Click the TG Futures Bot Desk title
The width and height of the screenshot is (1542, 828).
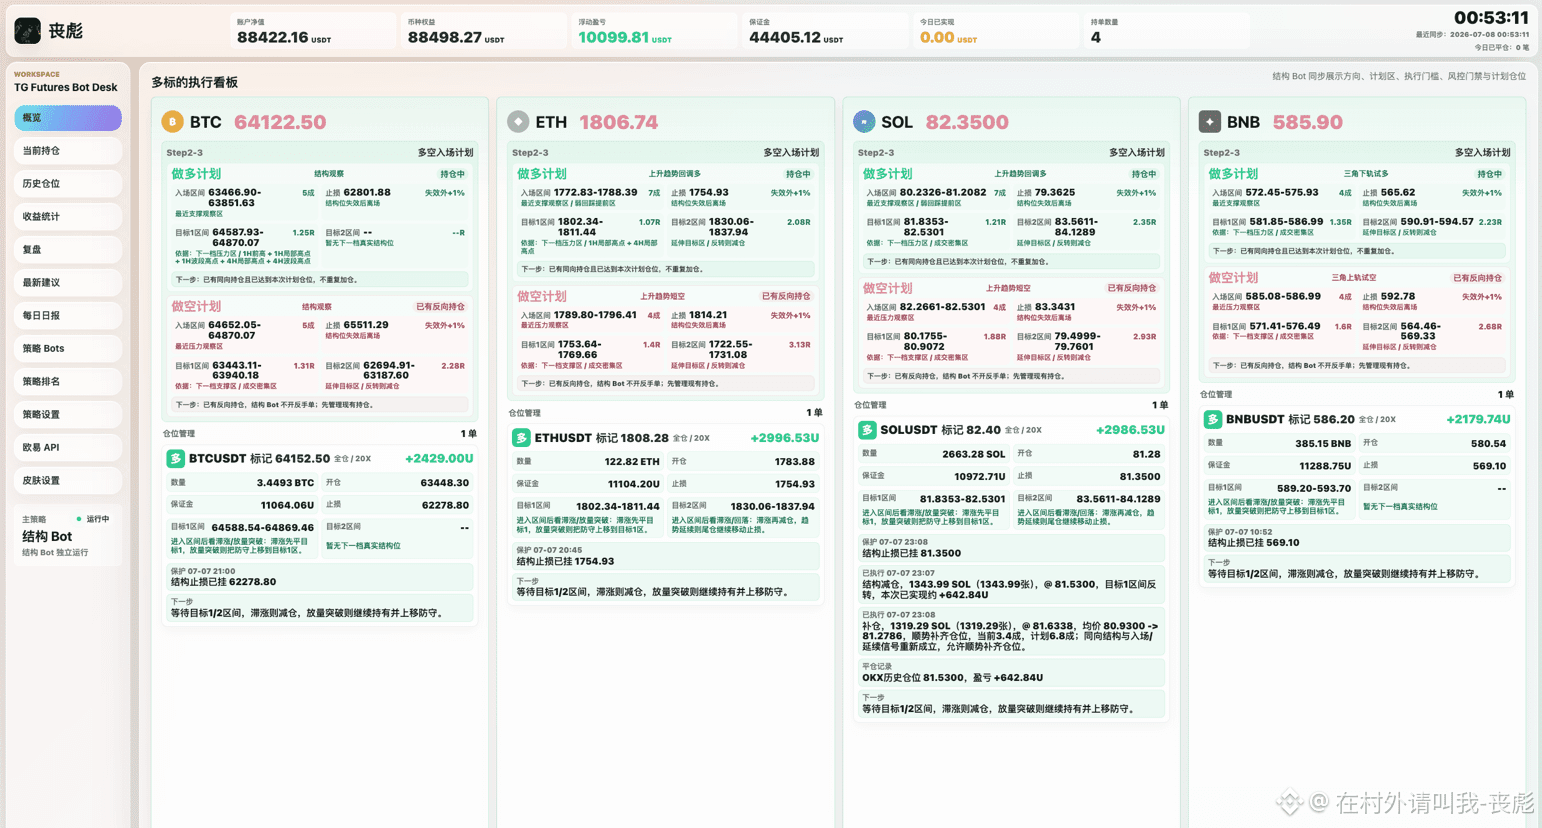point(66,88)
